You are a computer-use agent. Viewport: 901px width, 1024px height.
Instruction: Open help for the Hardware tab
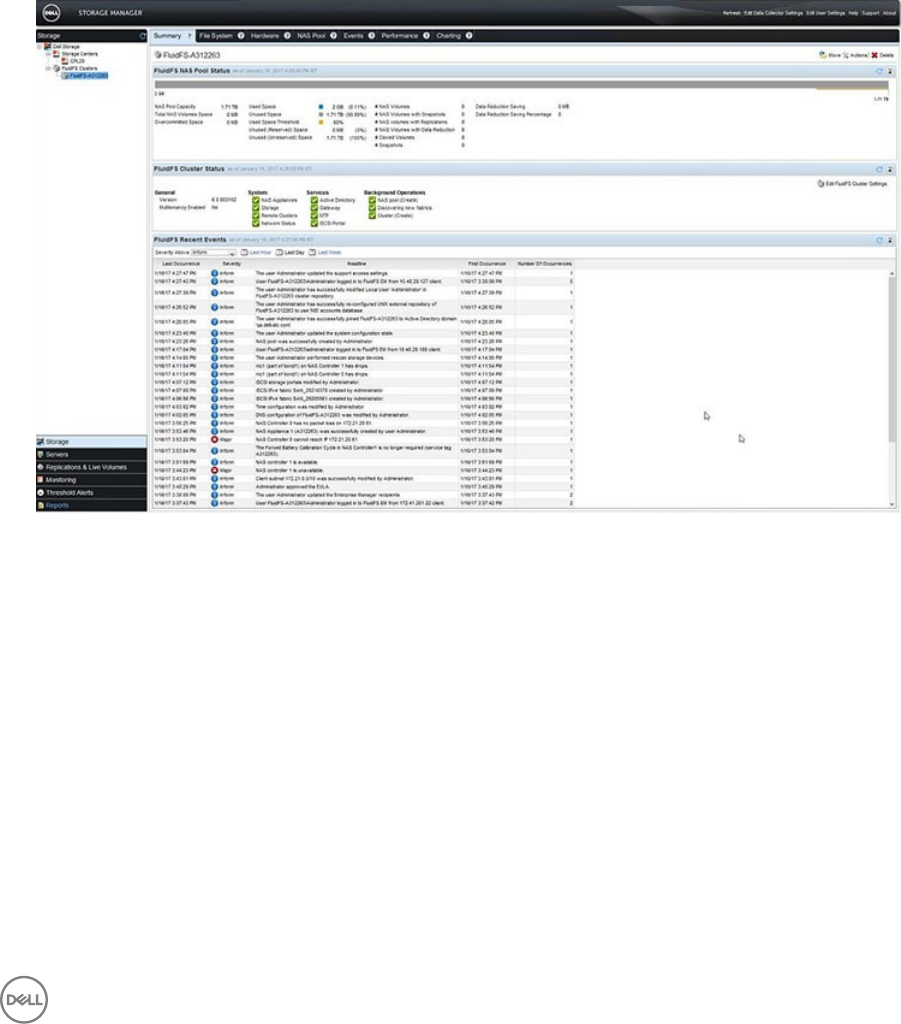pyautogui.click(x=287, y=36)
